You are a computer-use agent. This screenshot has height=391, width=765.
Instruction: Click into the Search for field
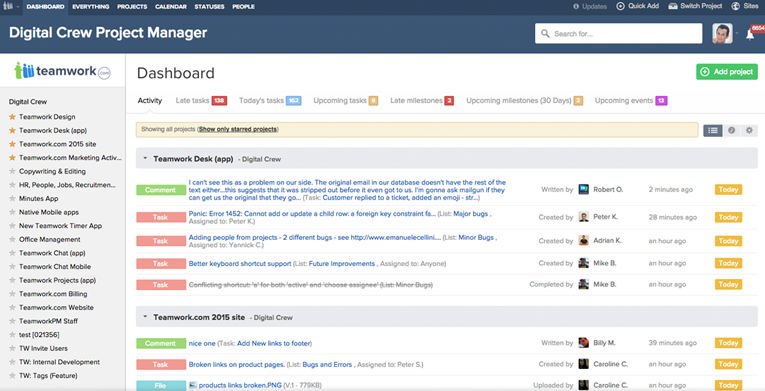(x=618, y=34)
